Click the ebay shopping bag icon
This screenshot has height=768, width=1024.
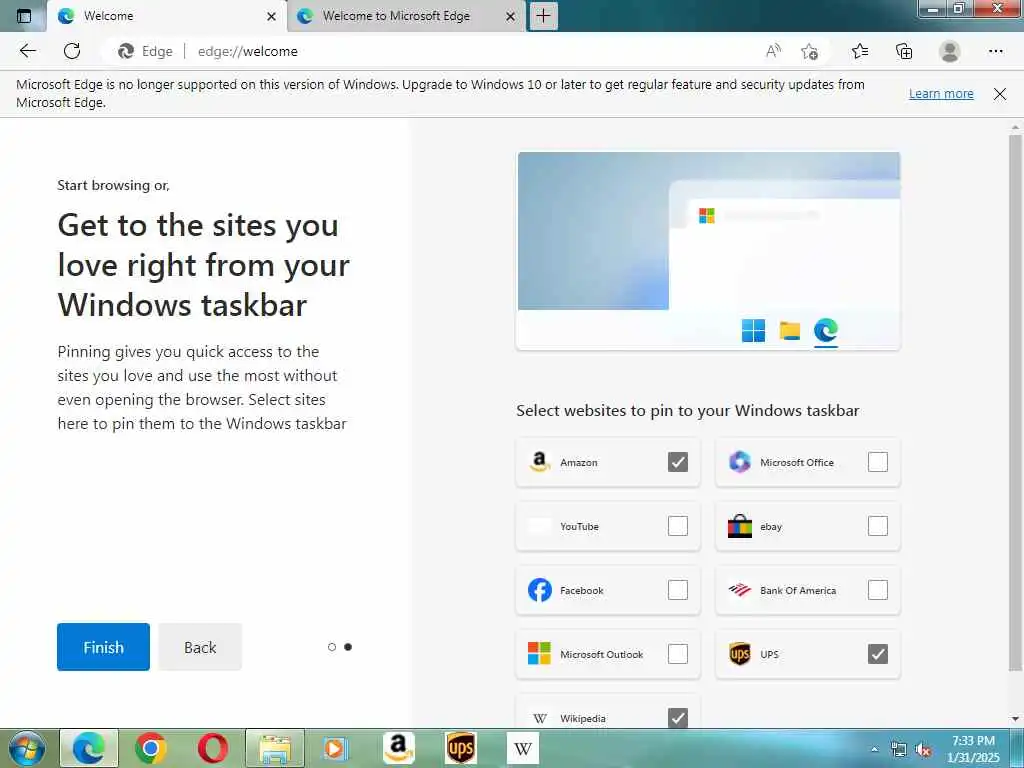pos(739,526)
